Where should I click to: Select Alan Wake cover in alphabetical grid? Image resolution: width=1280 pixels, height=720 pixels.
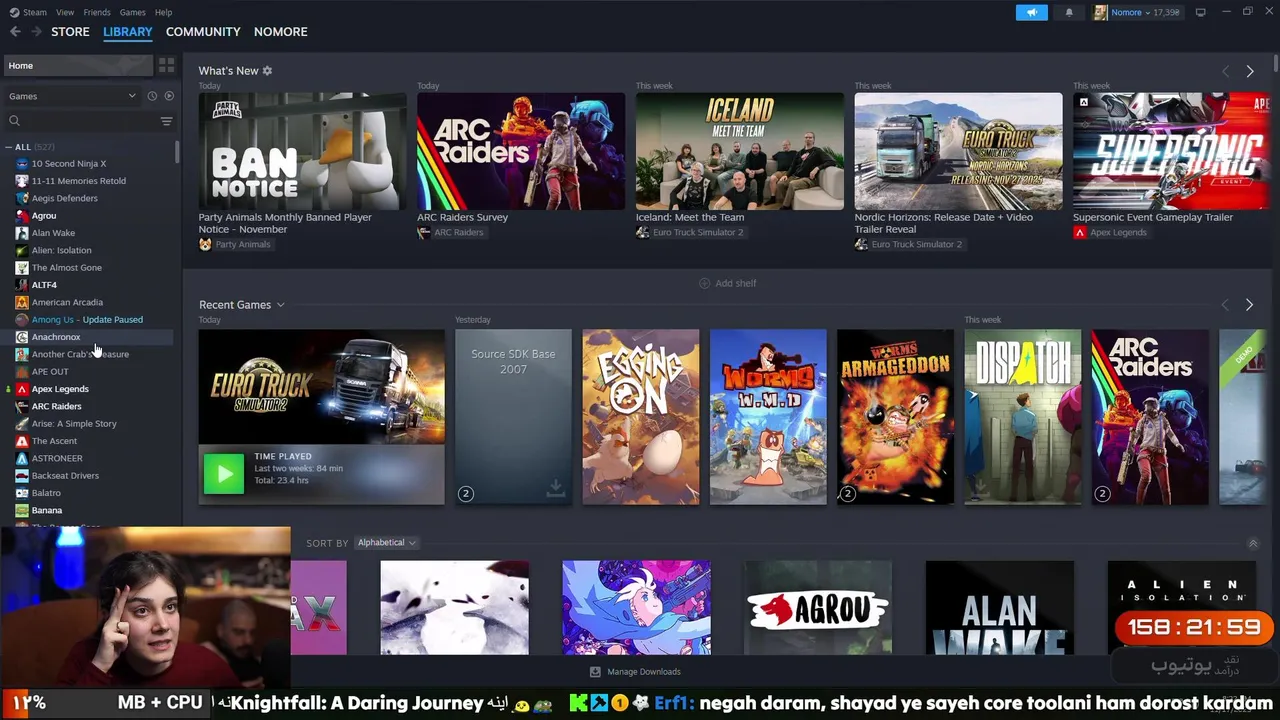(x=1000, y=608)
